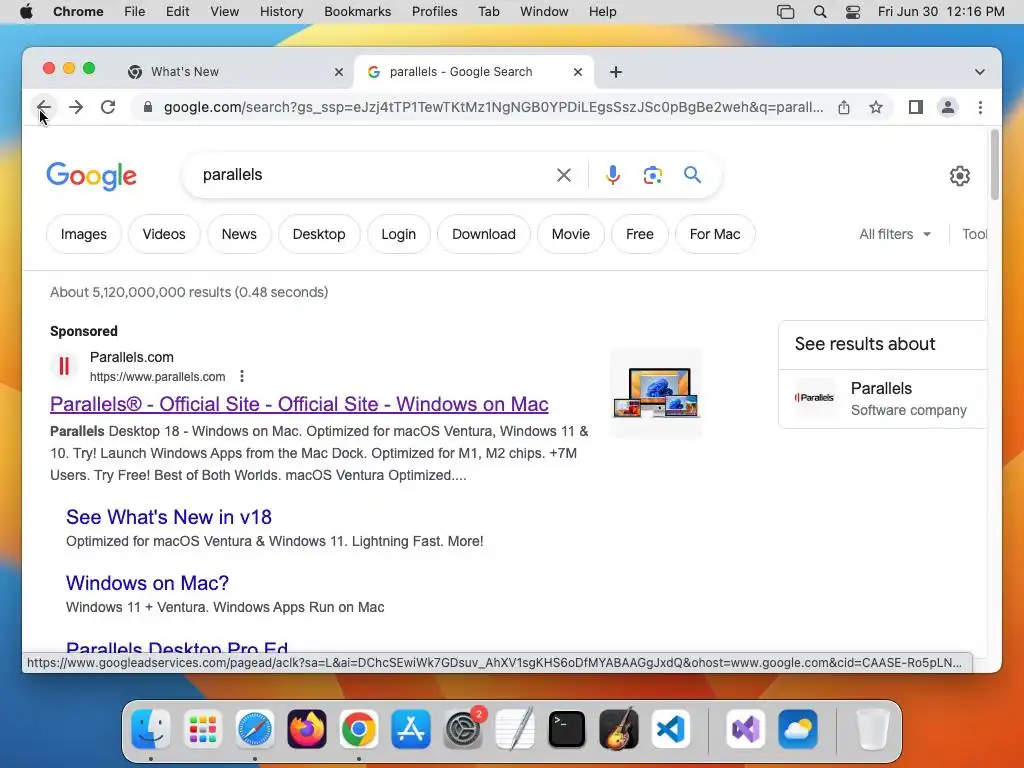The height and width of the screenshot is (768, 1024).
Task: Open a new tab with the plus button
Action: click(x=616, y=72)
